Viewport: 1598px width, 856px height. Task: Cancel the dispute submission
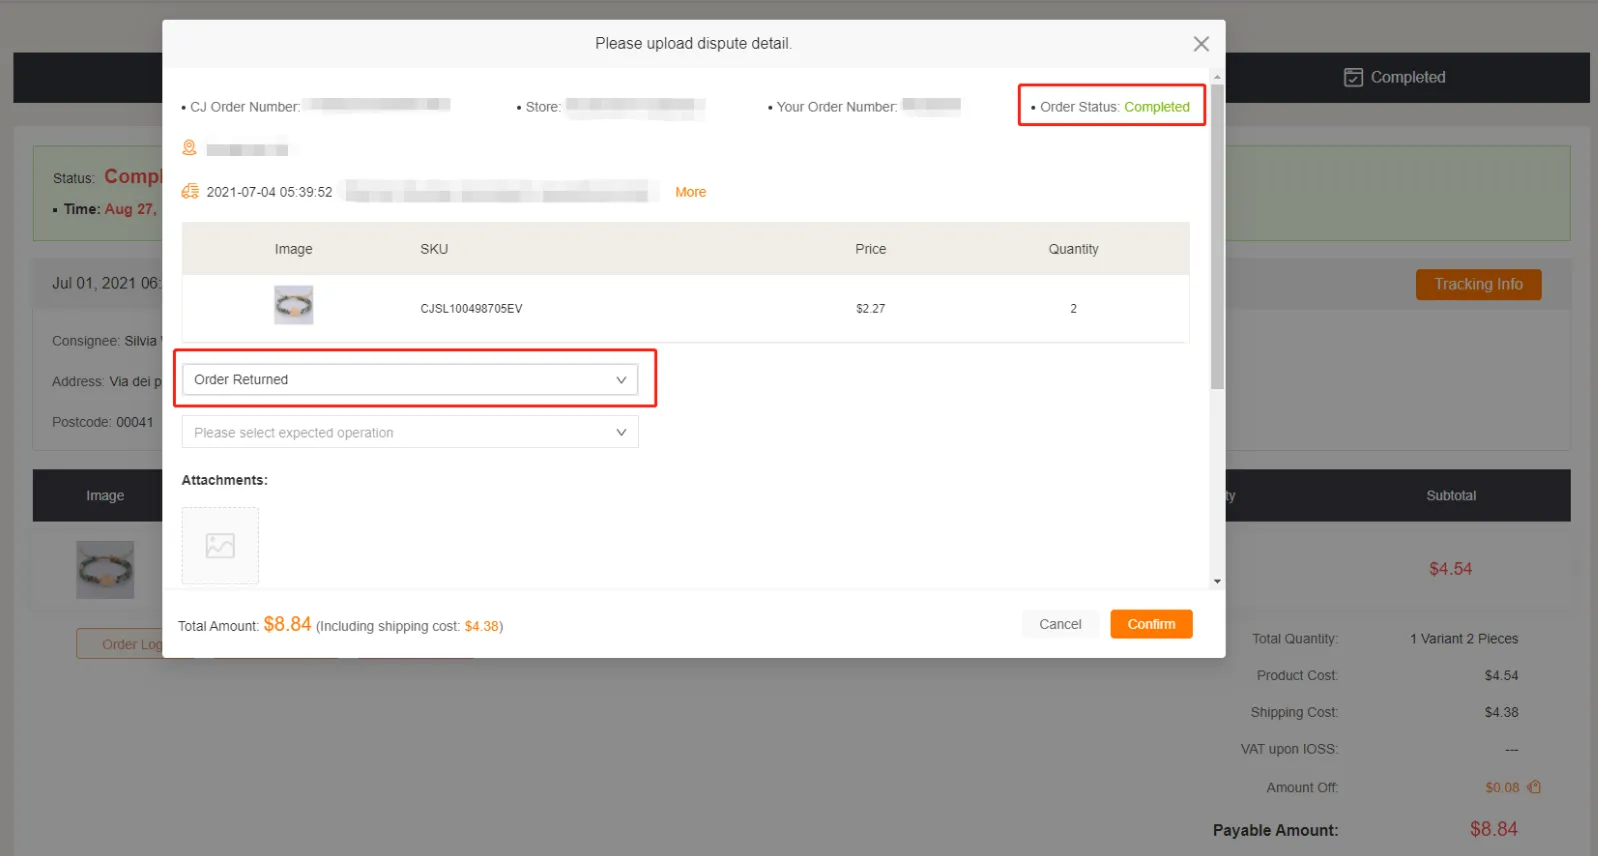[1060, 624]
